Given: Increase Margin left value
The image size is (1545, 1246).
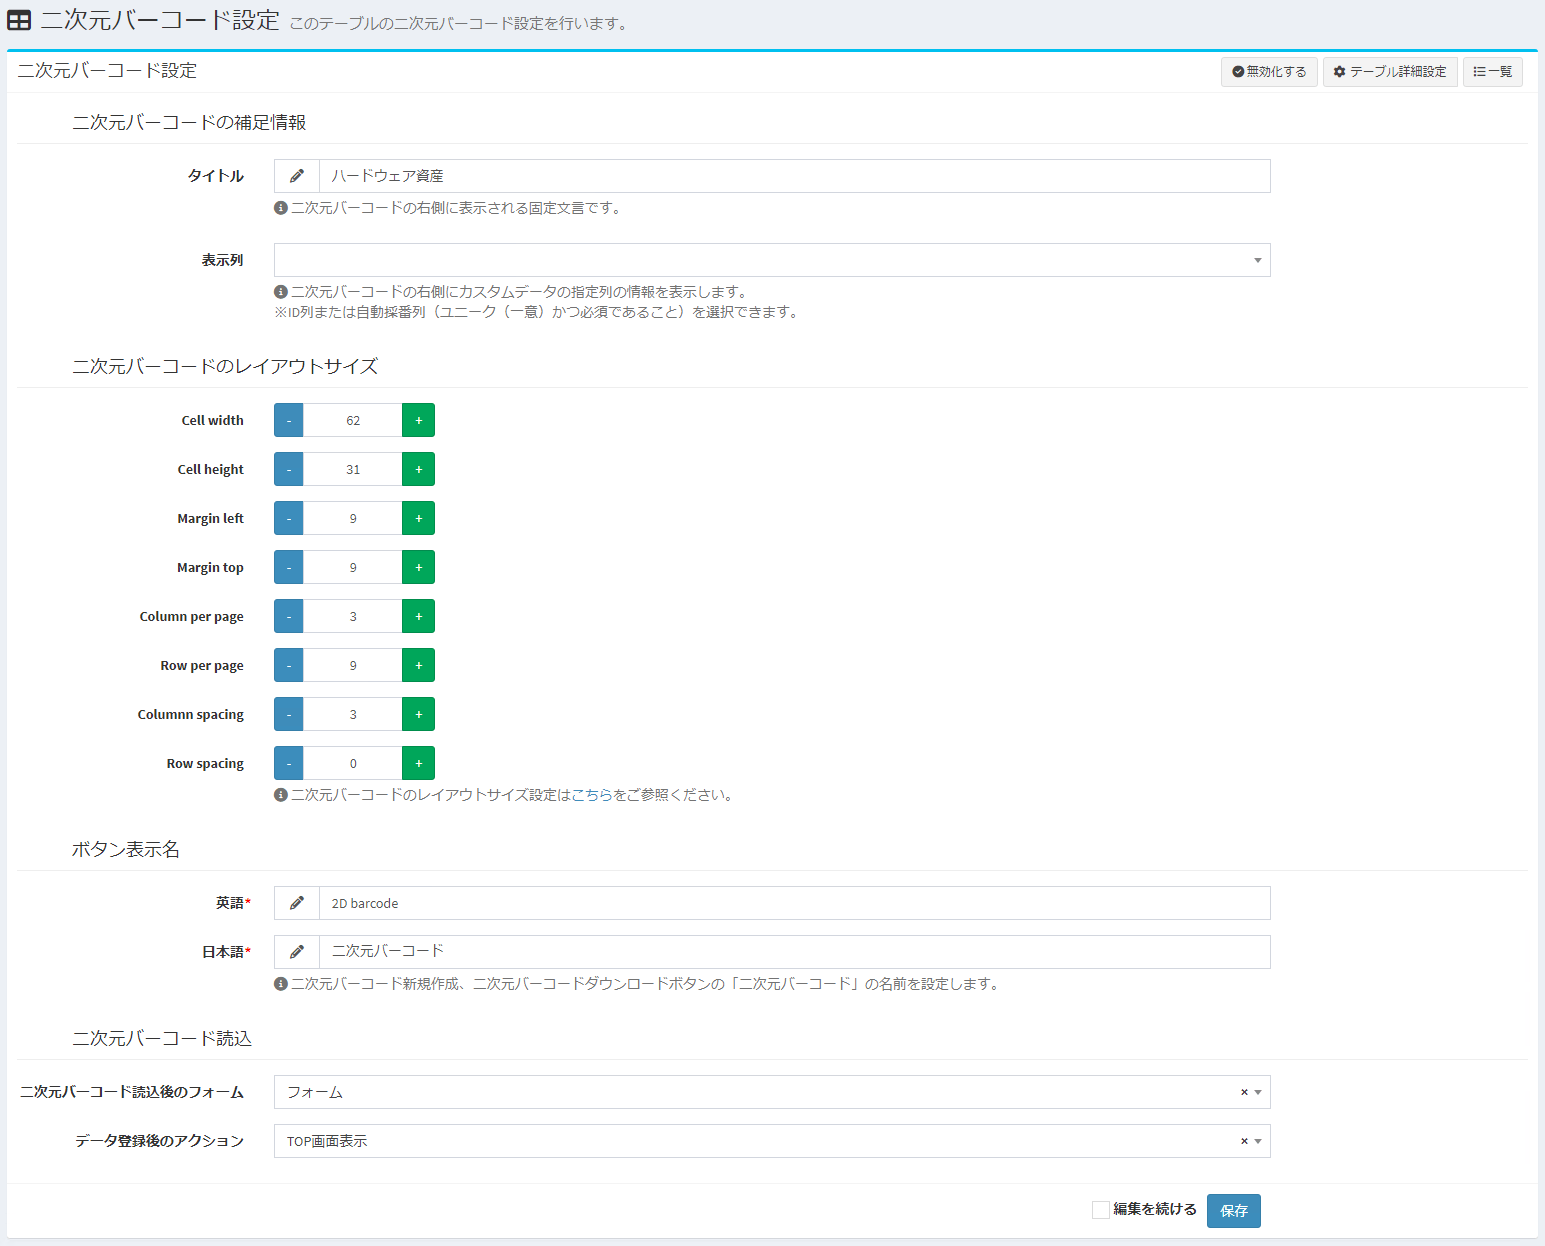Looking at the screenshot, I should 418,519.
